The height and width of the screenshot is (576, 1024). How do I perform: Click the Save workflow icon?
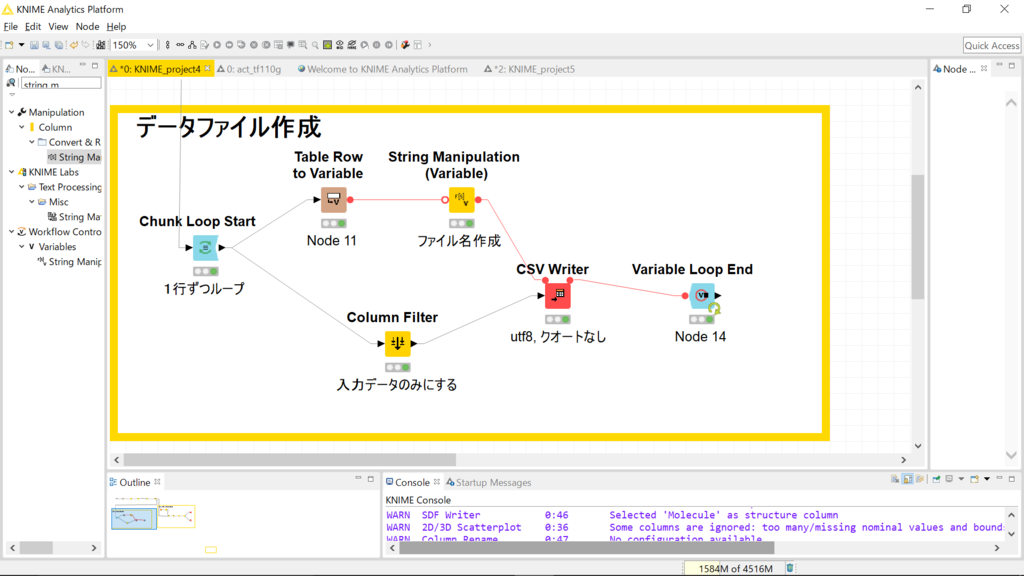[34, 45]
